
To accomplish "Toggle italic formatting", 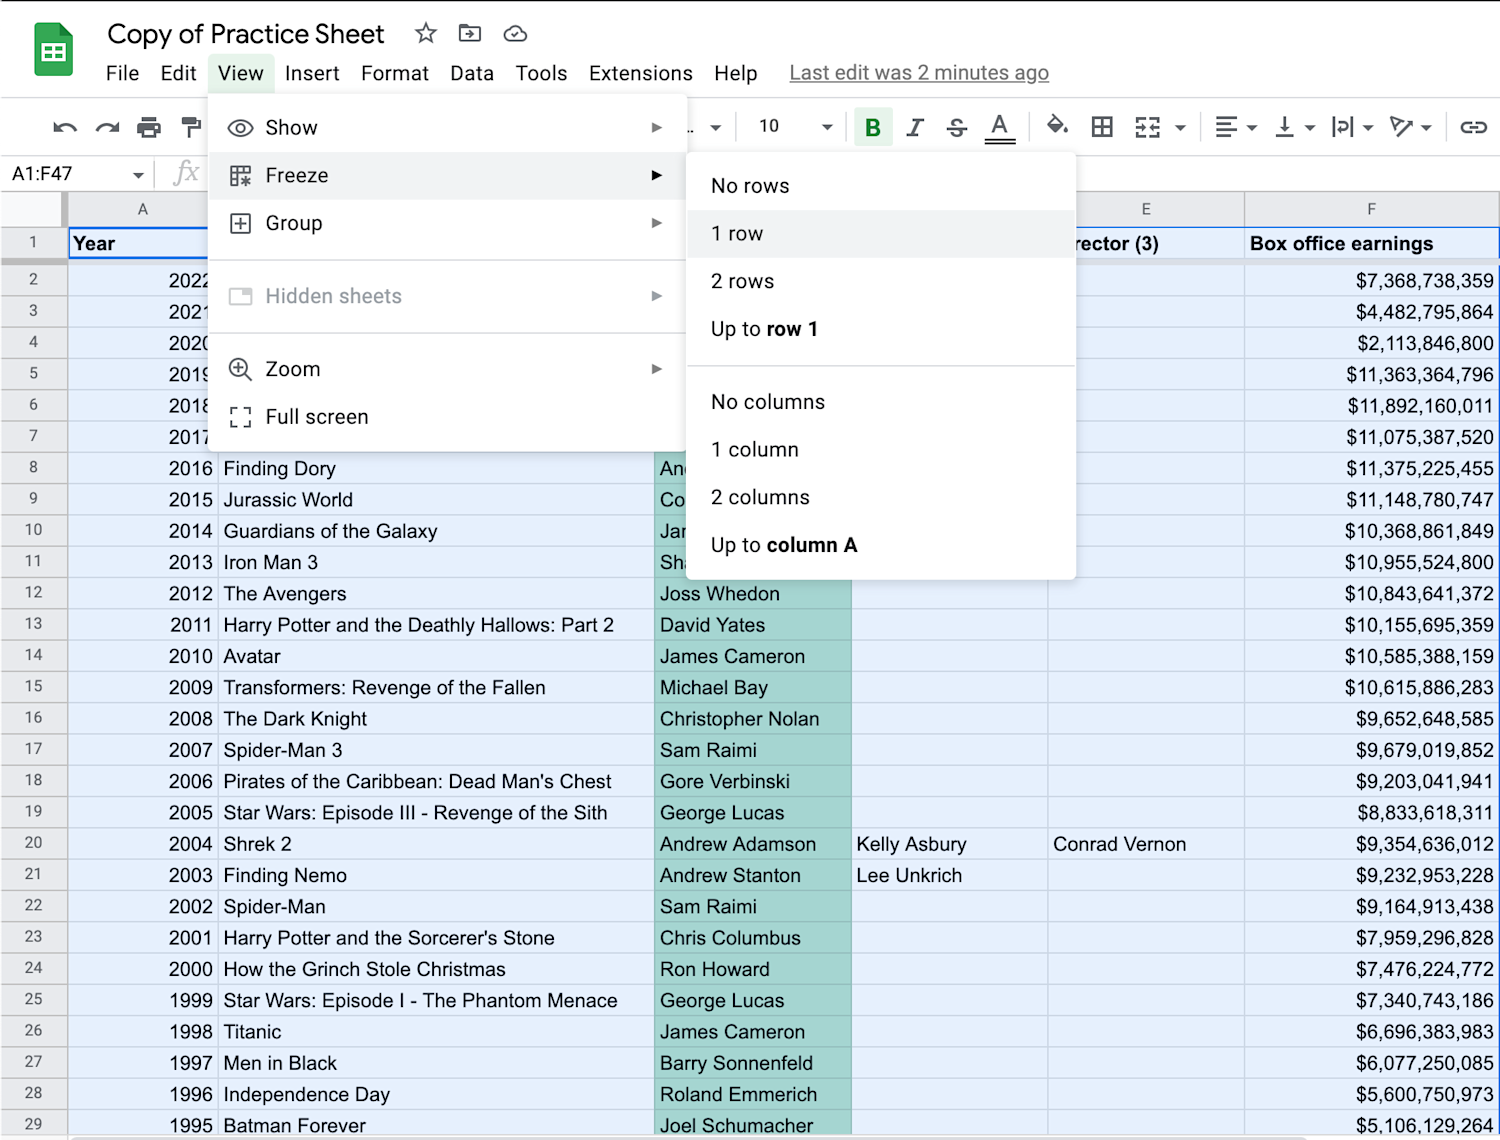I will (914, 127).
